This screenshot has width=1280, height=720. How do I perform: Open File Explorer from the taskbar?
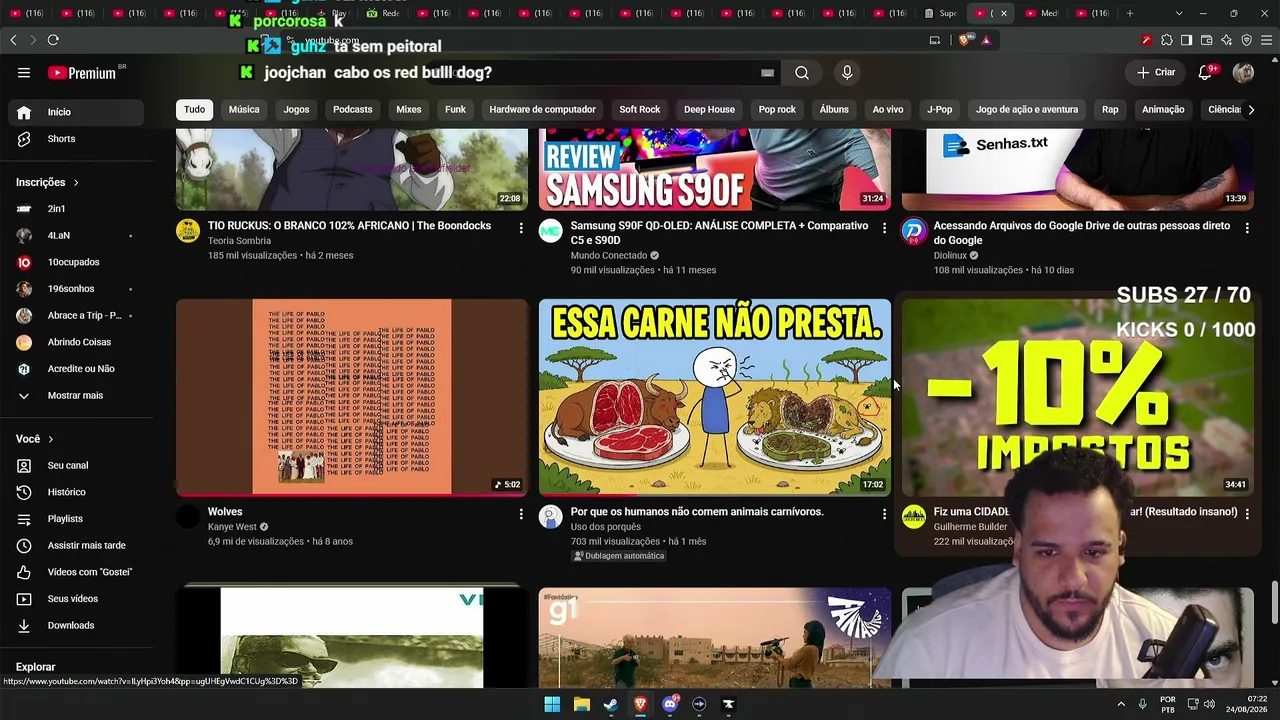[x=581, y=704]
